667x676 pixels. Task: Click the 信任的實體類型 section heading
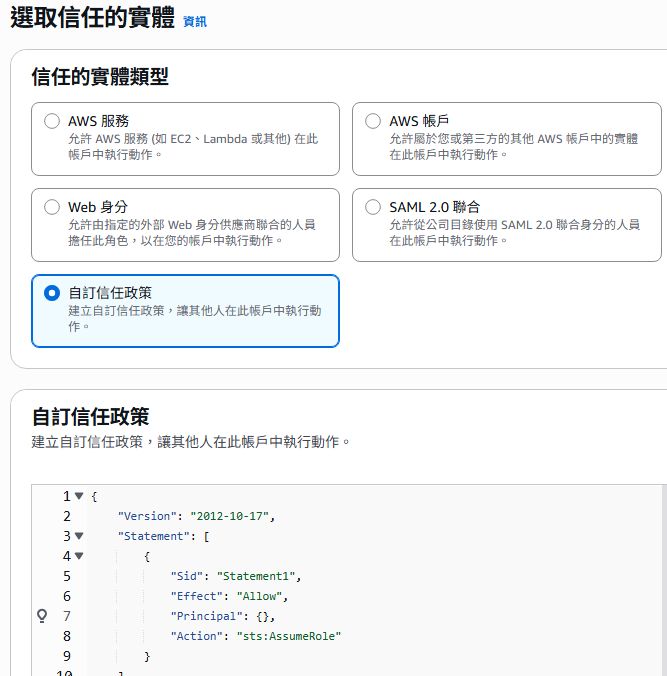[x=100, y=77]
